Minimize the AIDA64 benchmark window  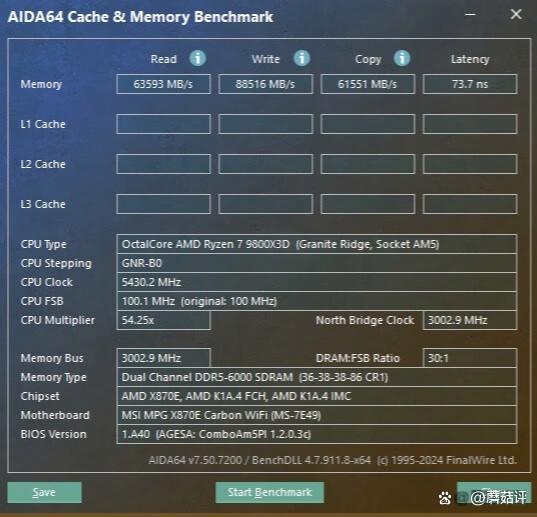coord(470,14)
